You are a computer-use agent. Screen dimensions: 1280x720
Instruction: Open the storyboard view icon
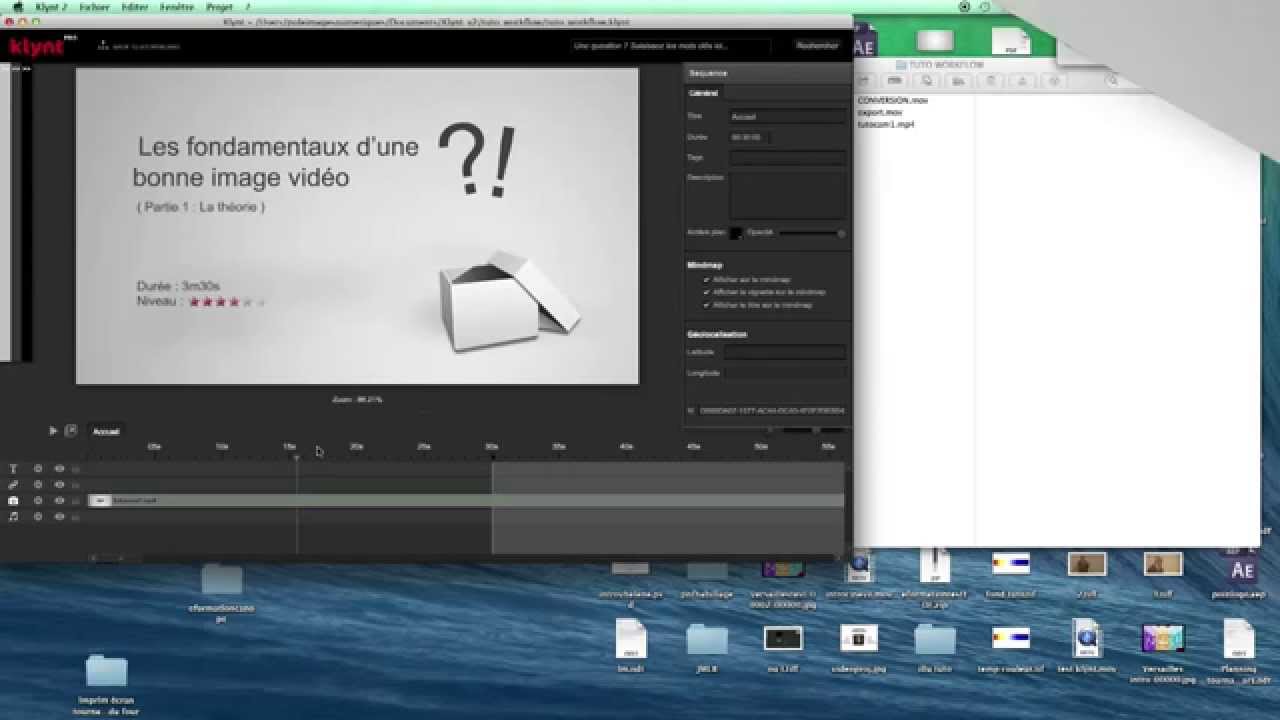click(x=104, y=46)
